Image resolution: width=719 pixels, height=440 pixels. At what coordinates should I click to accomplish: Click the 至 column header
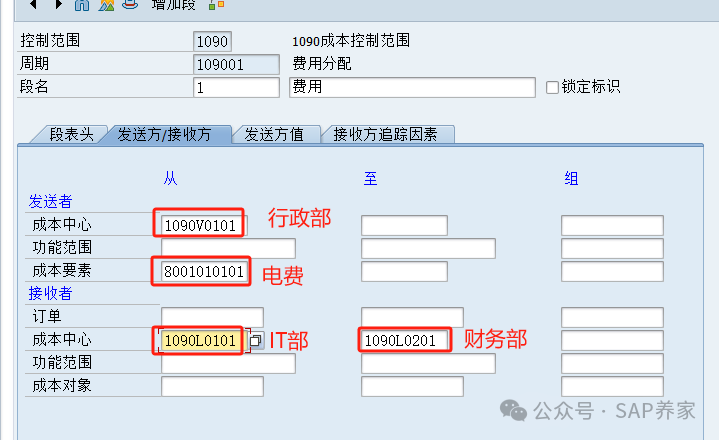[x=370, y=178]
